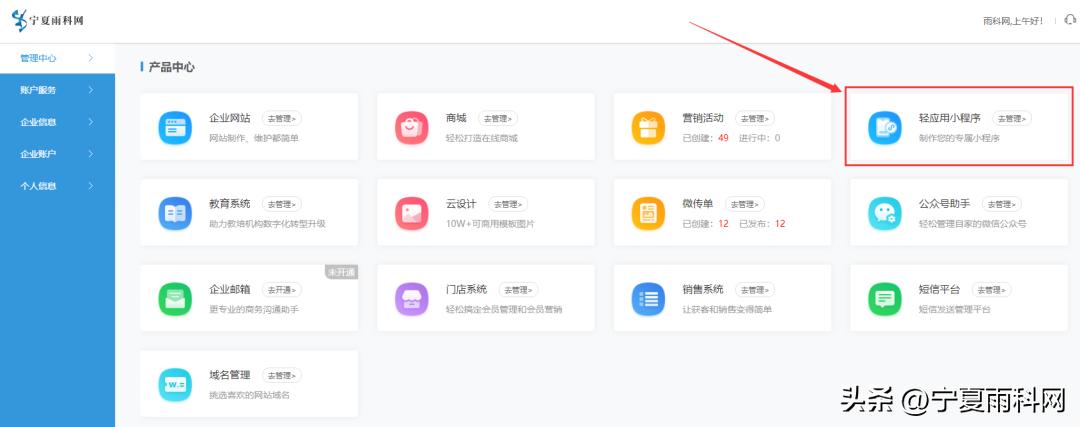Viewport: 1080px width, 427px height.
Task: Open the 门店系统 store icon
Action: [x=411, y=299]
